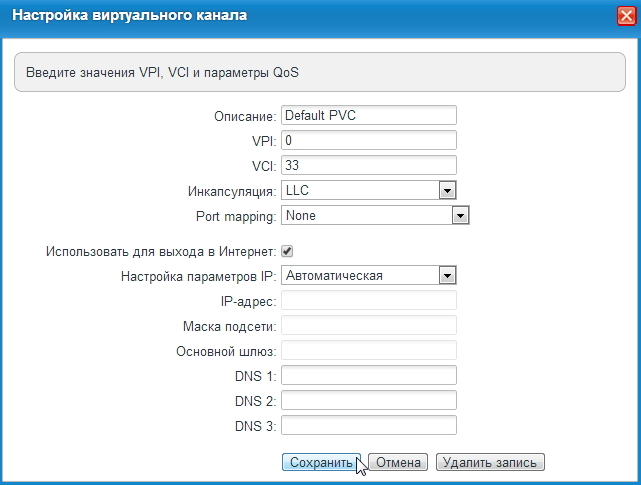Expand the Port mapping dropdown

pos(375,215)
